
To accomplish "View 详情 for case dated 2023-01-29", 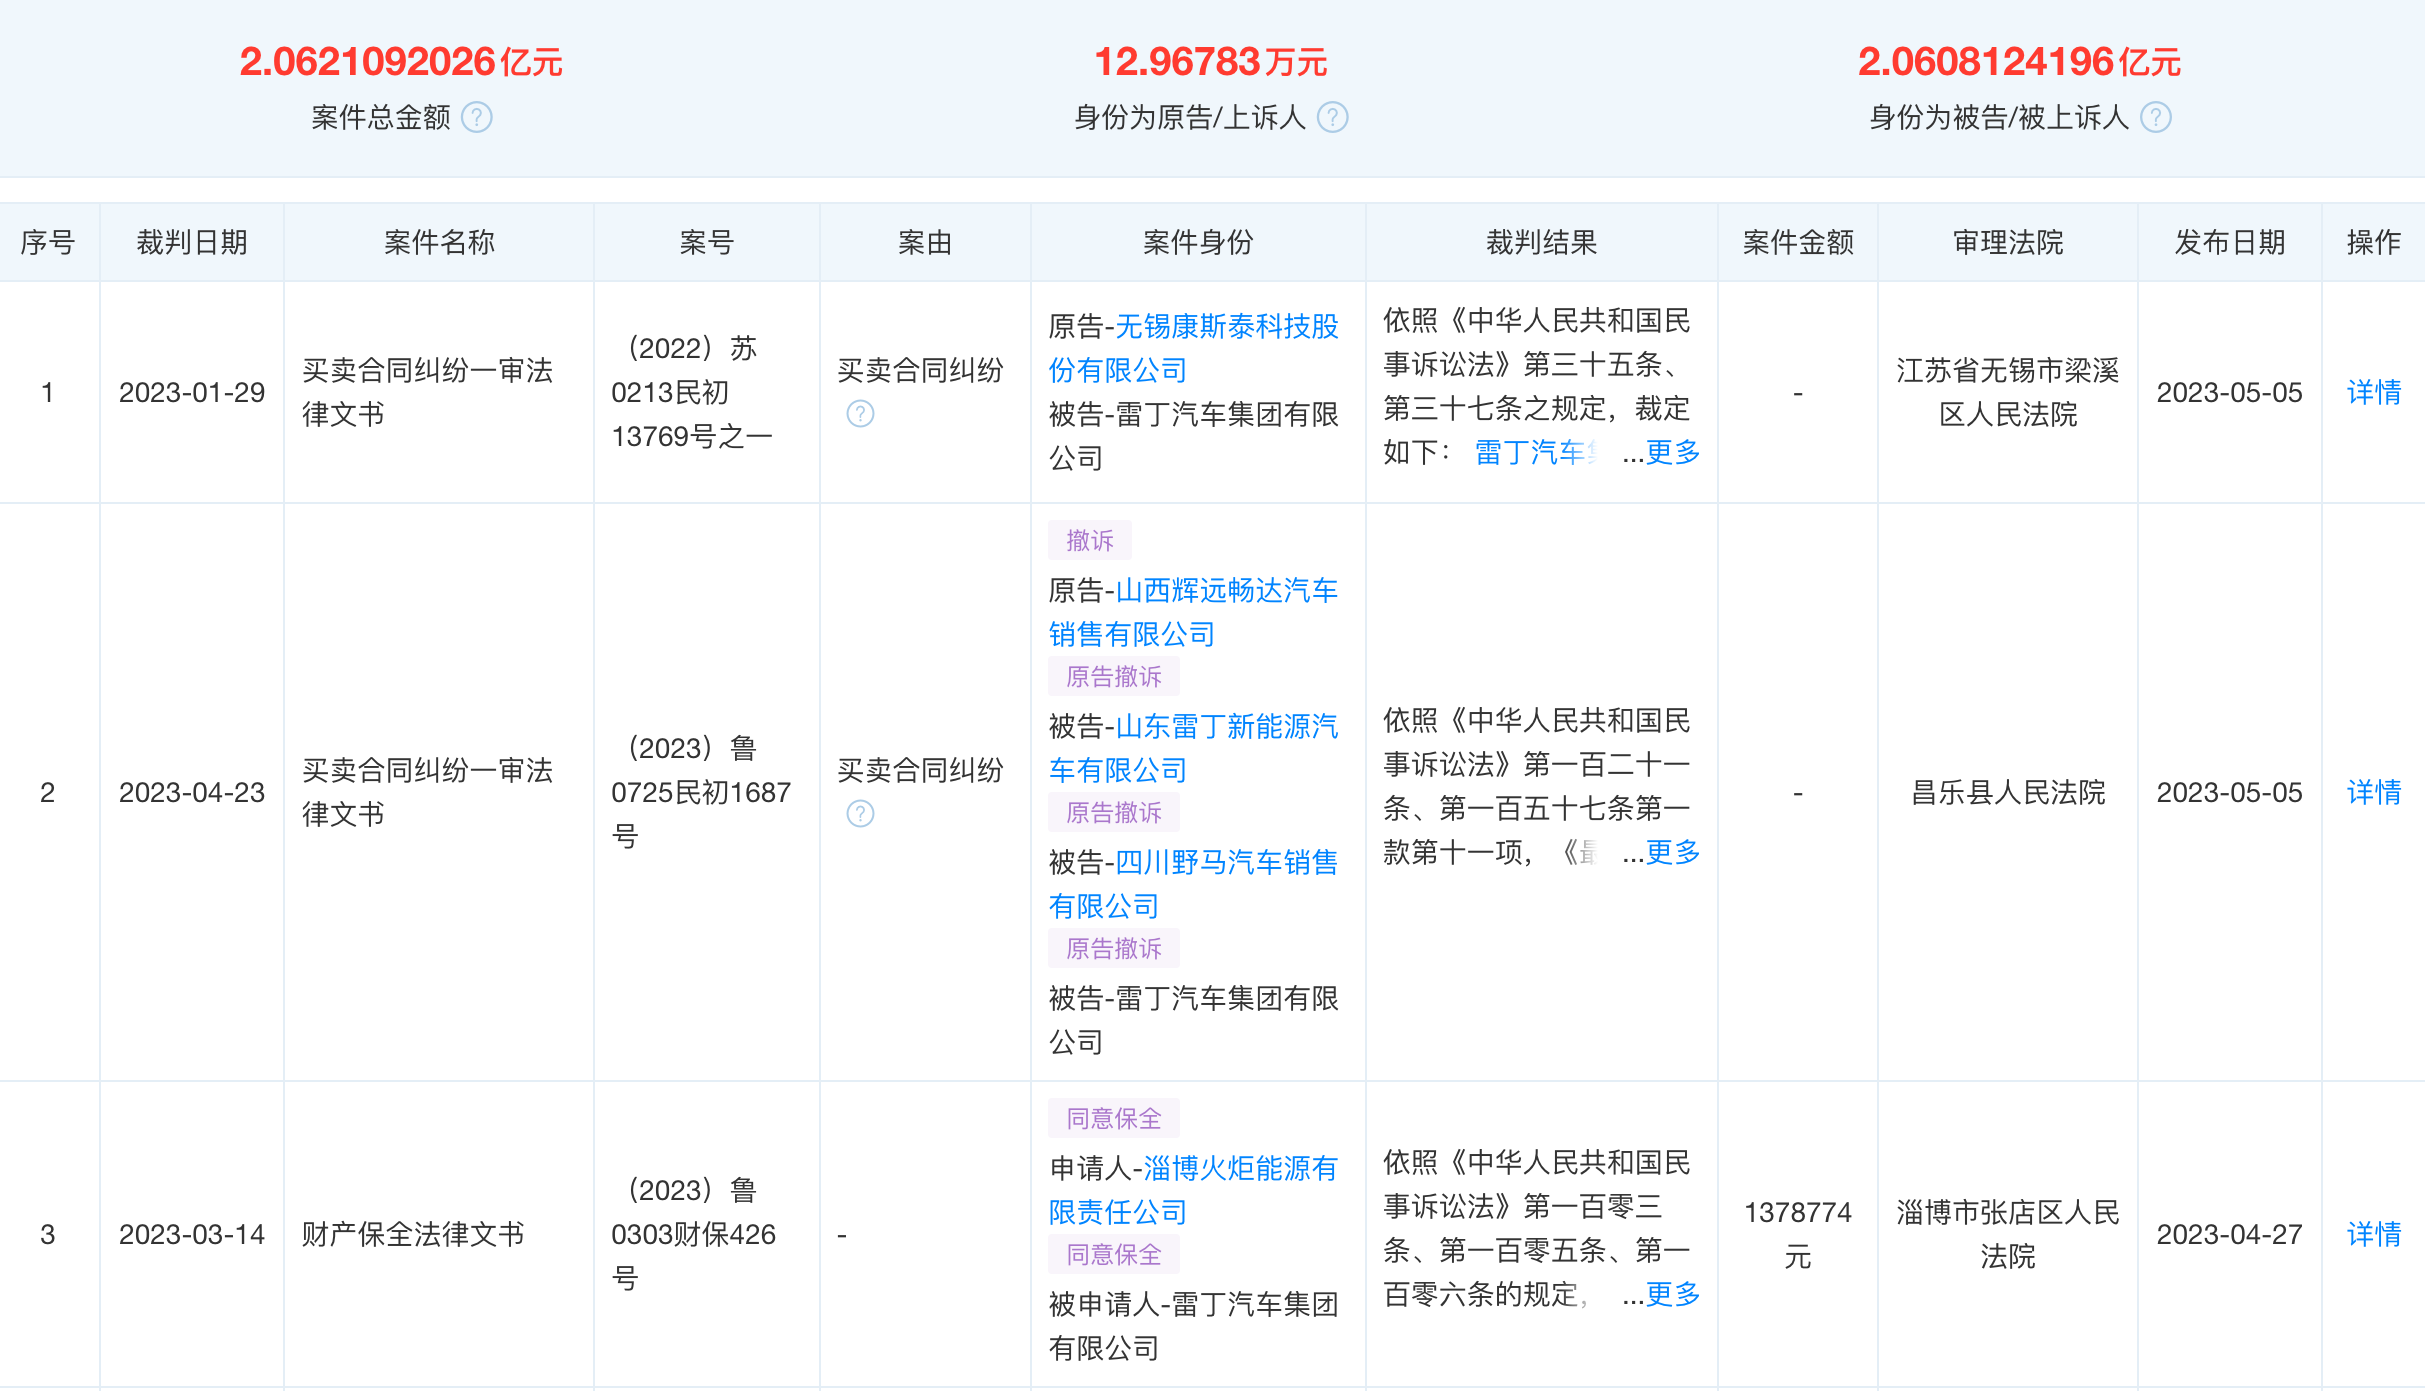I will pos(2374,392).
